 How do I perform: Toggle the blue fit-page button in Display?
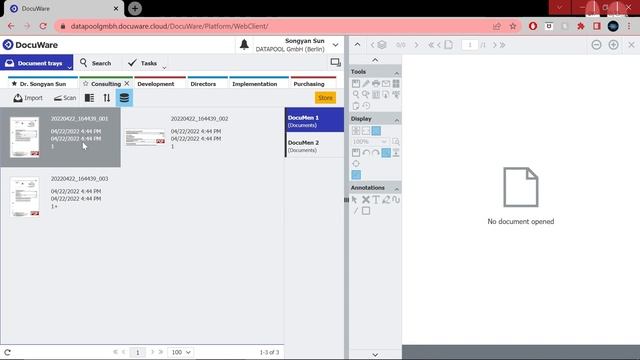click(x=386, y=153)
